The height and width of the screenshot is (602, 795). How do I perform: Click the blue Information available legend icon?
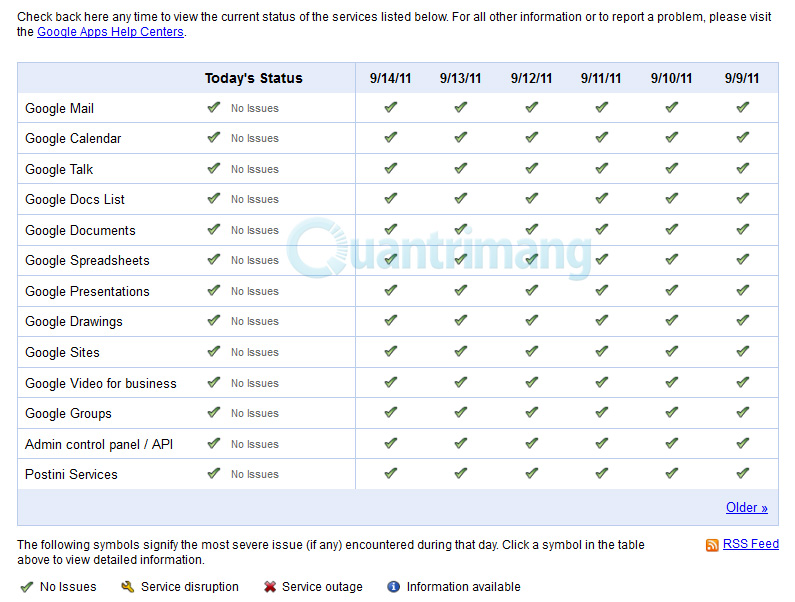point(394,587)
